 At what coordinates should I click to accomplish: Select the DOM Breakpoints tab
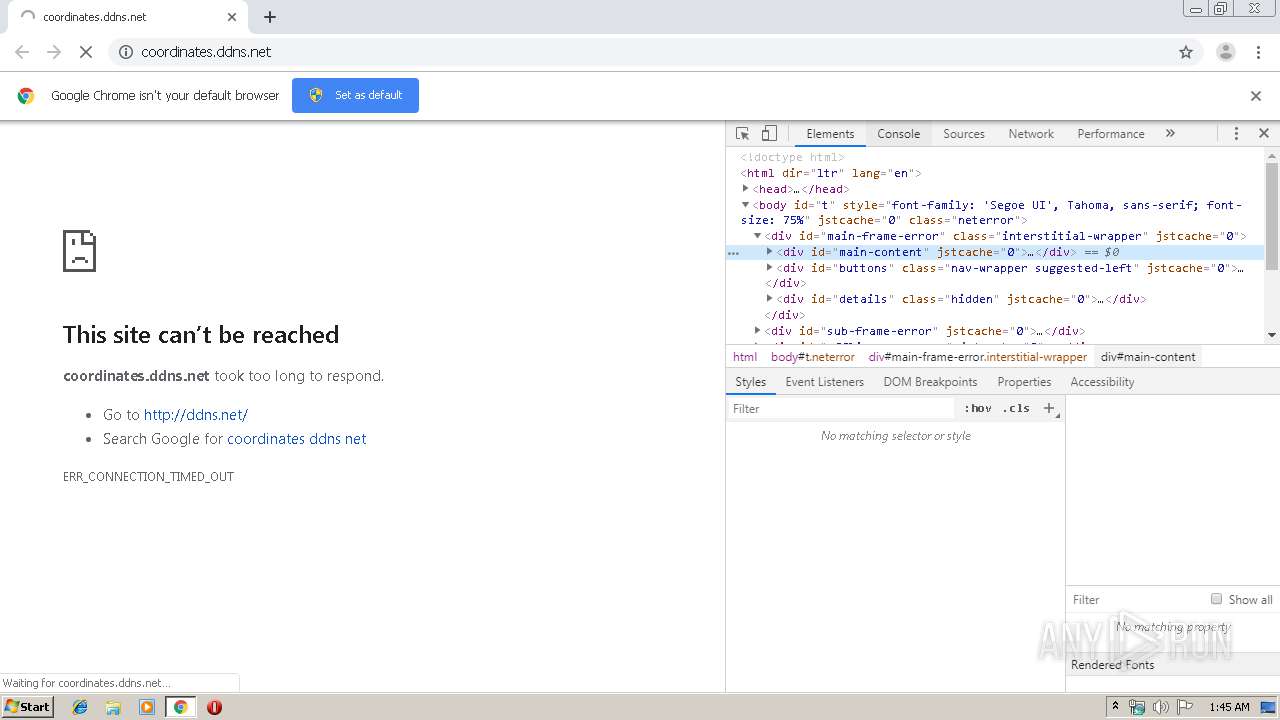[930, 382]
